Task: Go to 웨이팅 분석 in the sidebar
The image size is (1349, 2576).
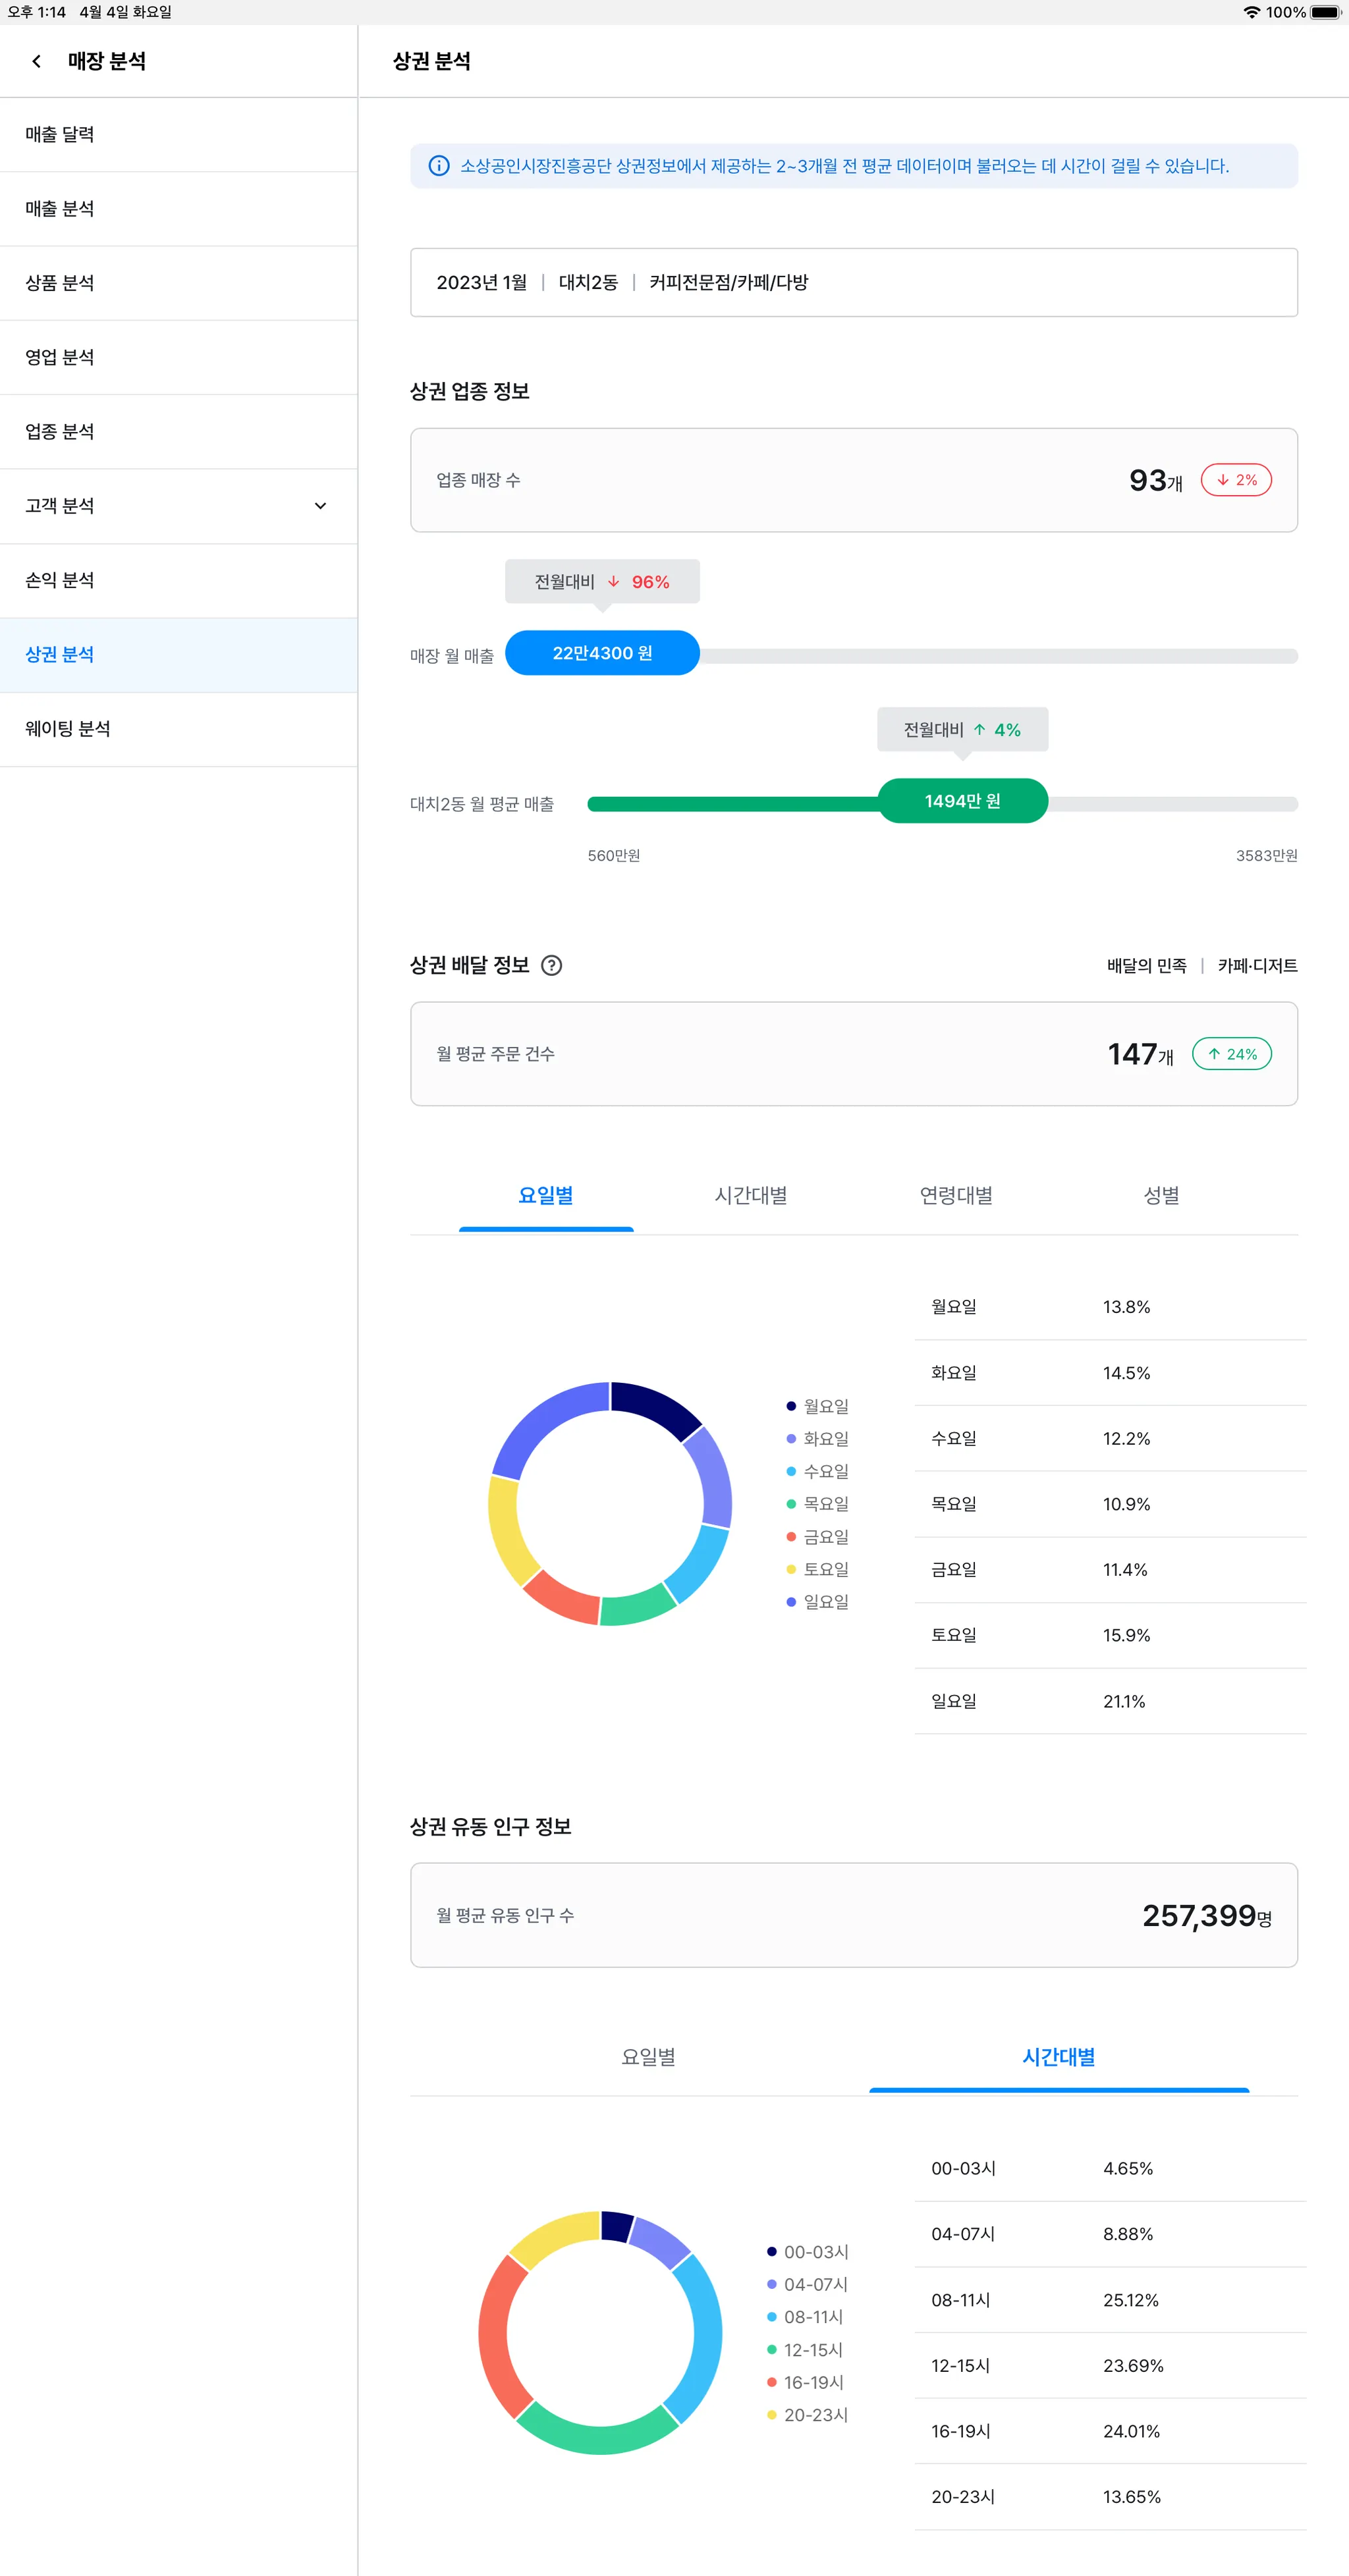Action: tap(68, 729)
